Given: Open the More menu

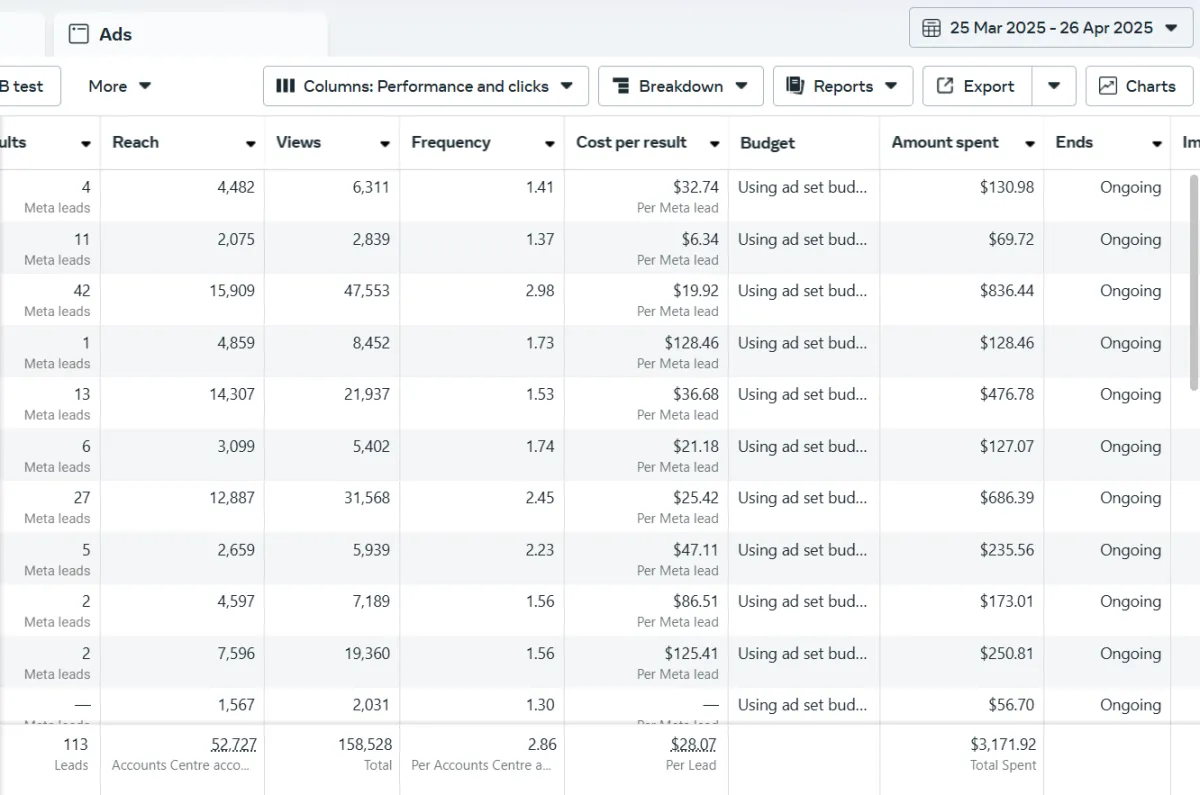Looking at the screenshot, I should click(120, 86).
